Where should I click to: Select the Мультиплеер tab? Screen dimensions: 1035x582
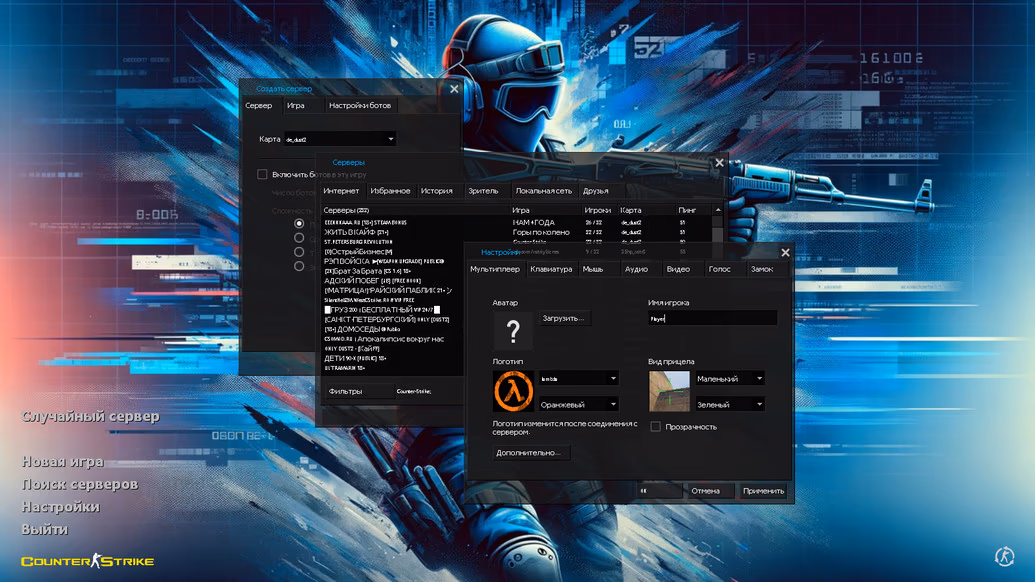click(x=495, y=269)
